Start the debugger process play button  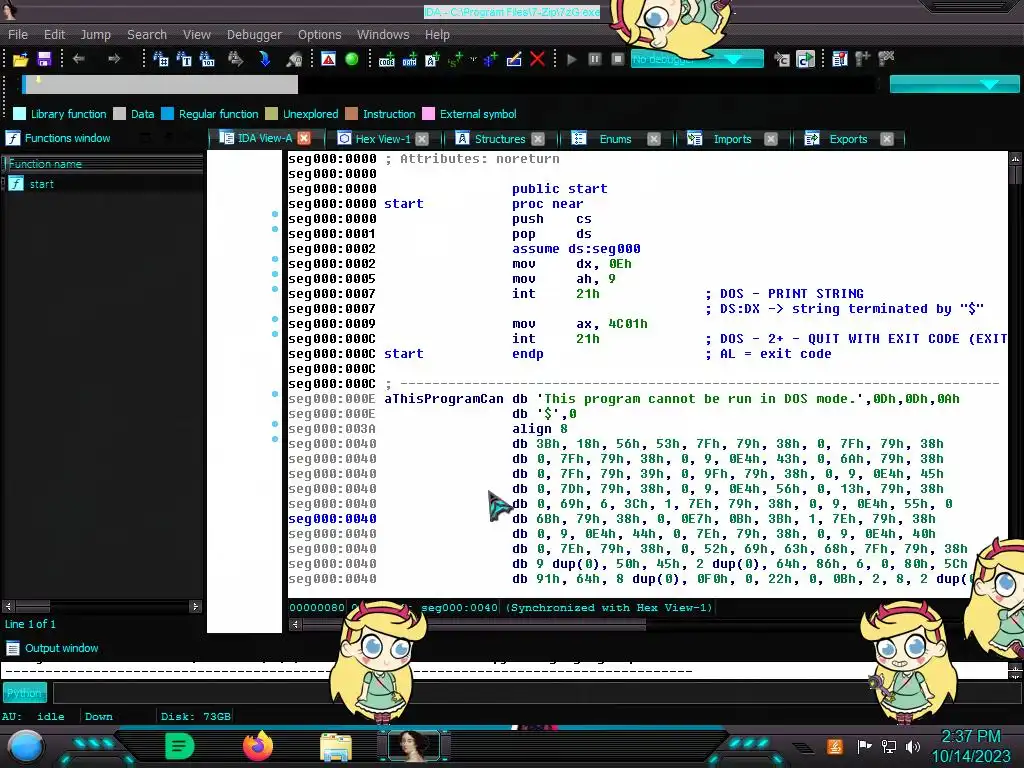(572, 59)
